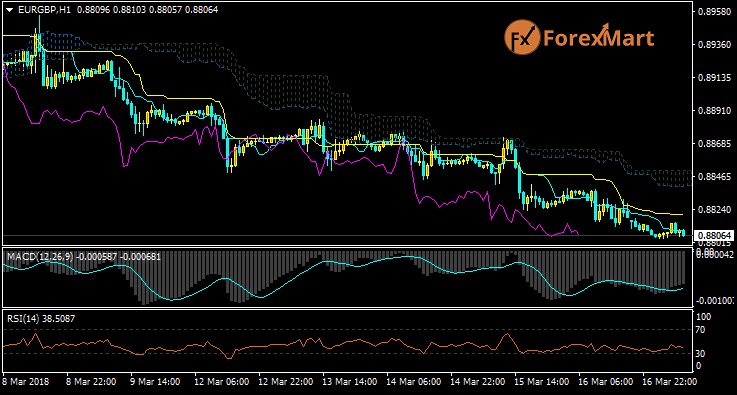Click the dropdown triangle beside EURGBP,H1
737x395 pixels.
[9, 10]
